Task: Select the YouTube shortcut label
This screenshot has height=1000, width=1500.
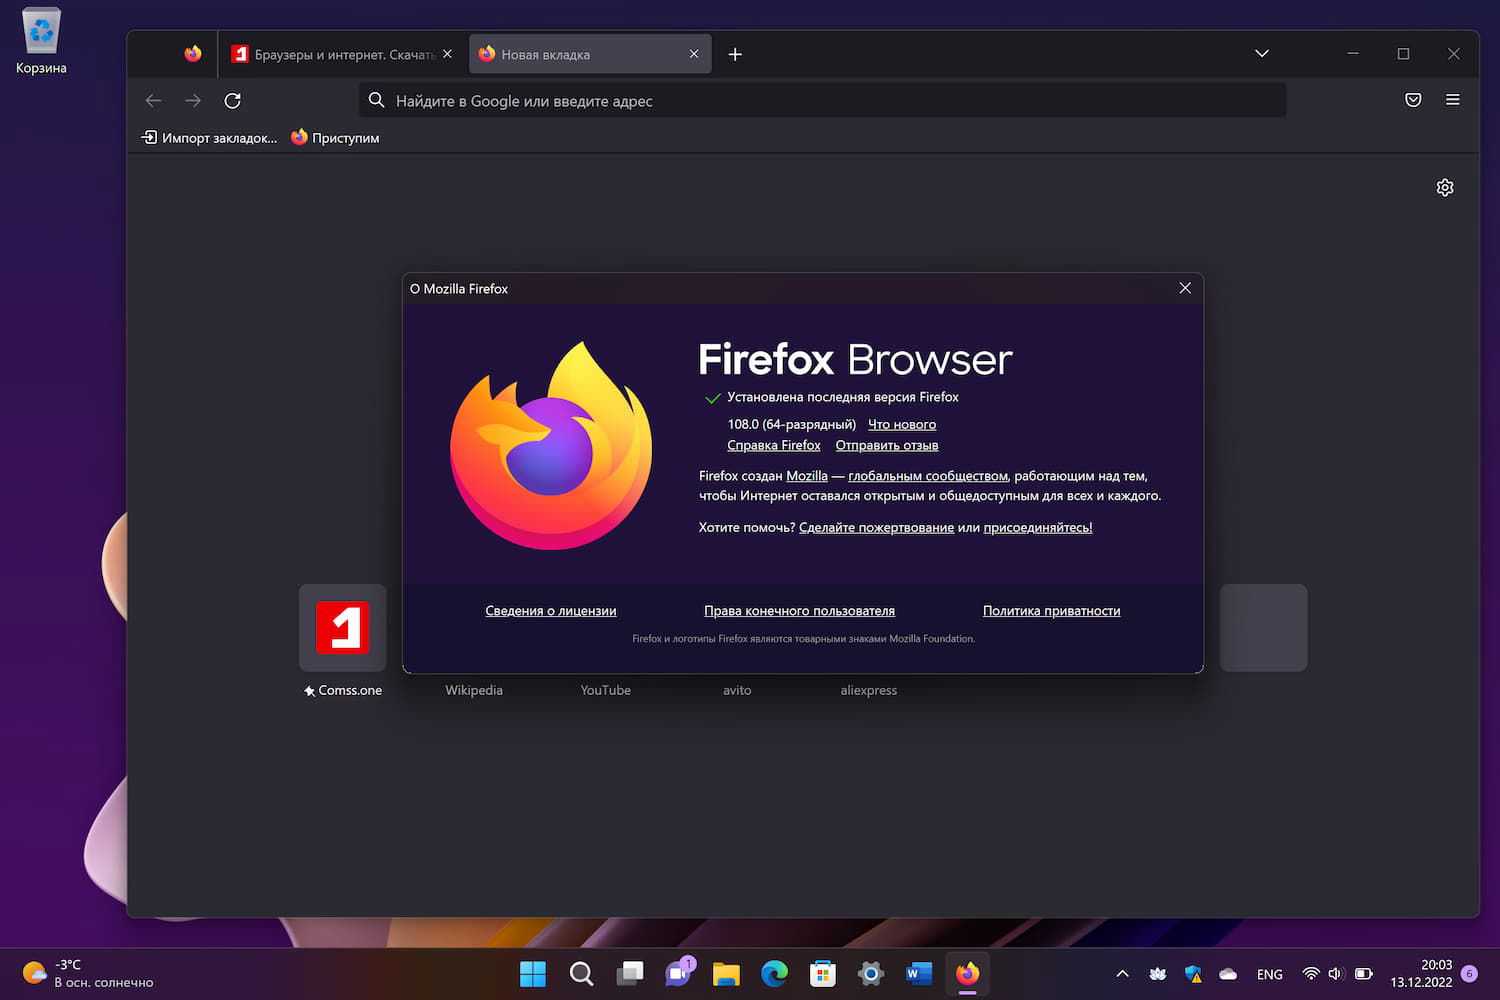Action: [606, 690]
